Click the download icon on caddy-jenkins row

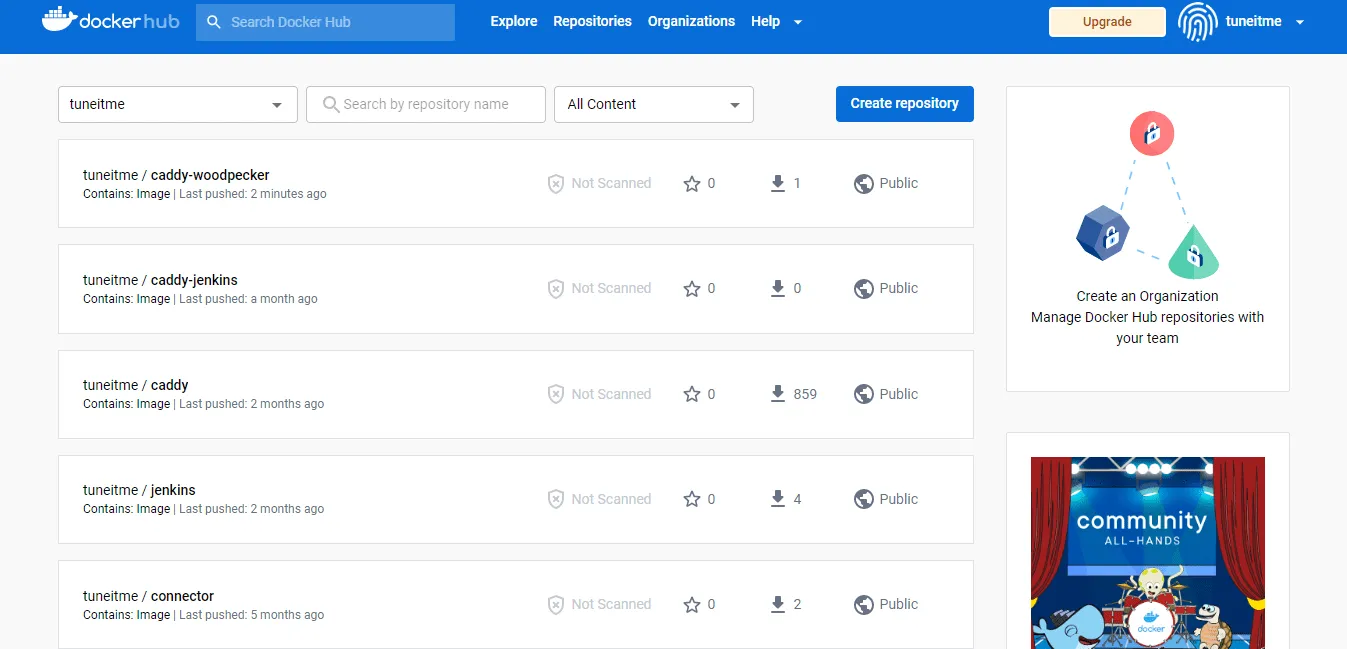(778, 289)
